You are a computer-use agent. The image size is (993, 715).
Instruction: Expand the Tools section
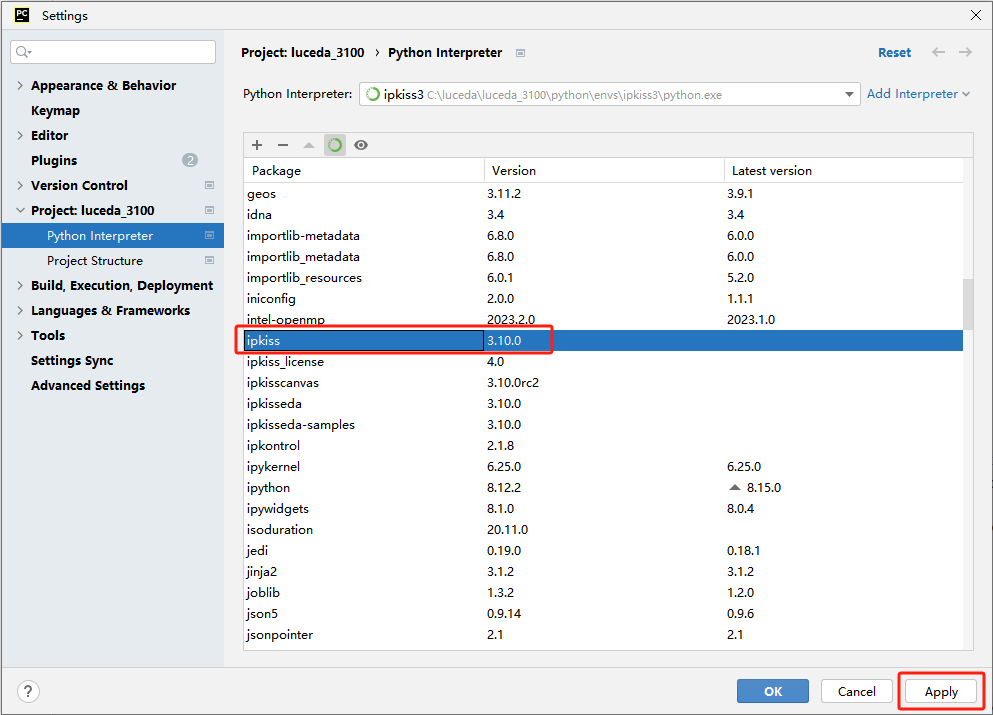click(20, 335)
